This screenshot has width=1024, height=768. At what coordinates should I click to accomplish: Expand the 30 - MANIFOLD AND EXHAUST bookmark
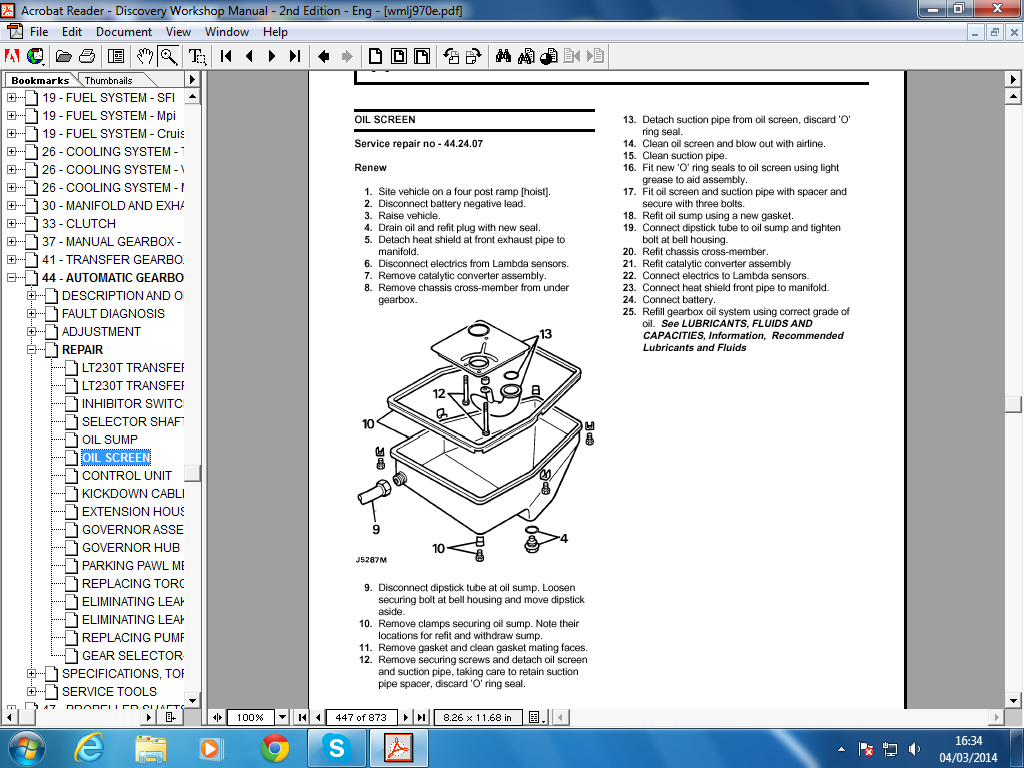point(12,206)
